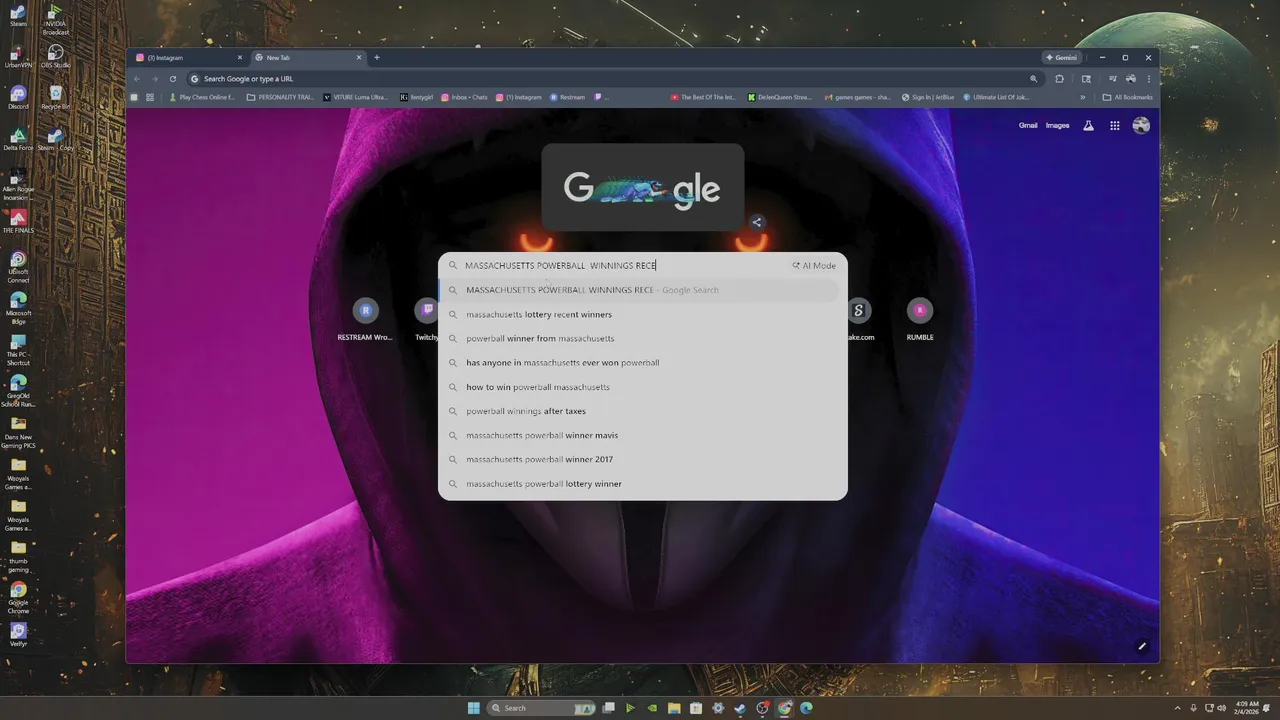The image size is (1280, 720).
Task: Choose suggestion 'massachusetts lottery recent winners'
Action: (x=643, y=314)
